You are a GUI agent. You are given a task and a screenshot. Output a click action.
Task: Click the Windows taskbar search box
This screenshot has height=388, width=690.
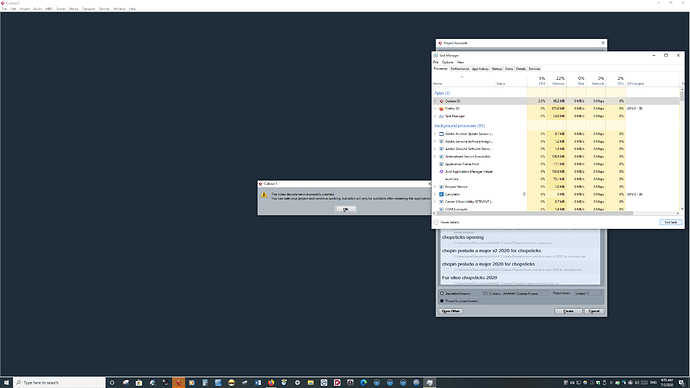[x=59, y=383]
